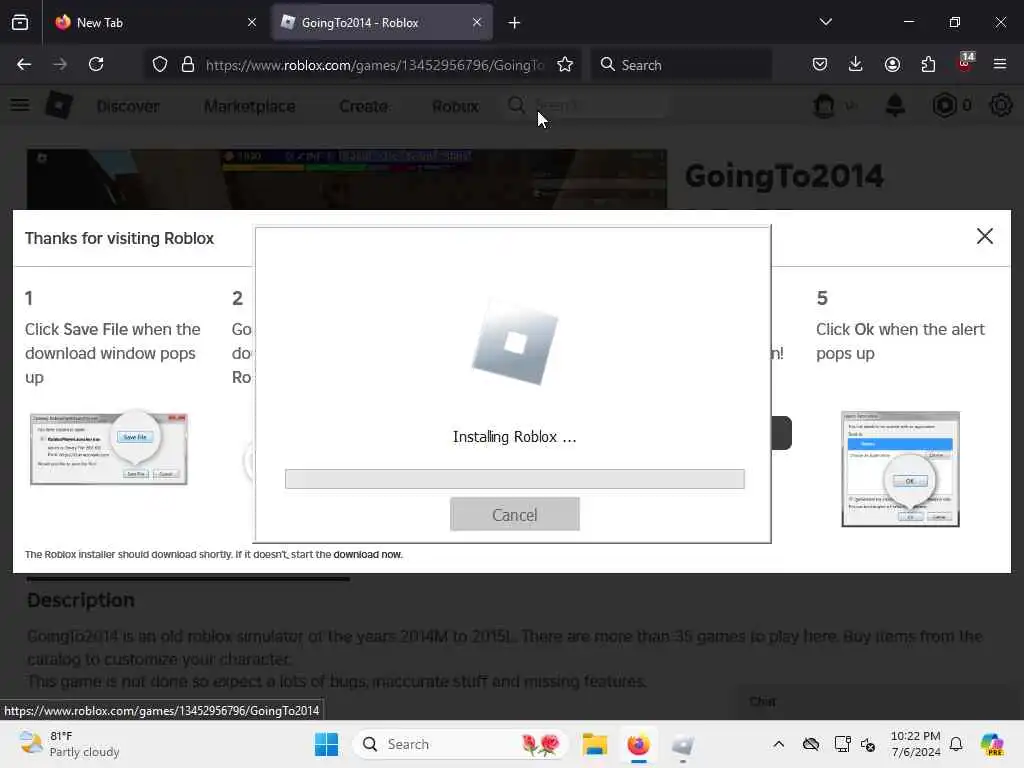Open the Firefox application menu
This screenshot has width=1024, height=768.
[x=1000, y=64]
